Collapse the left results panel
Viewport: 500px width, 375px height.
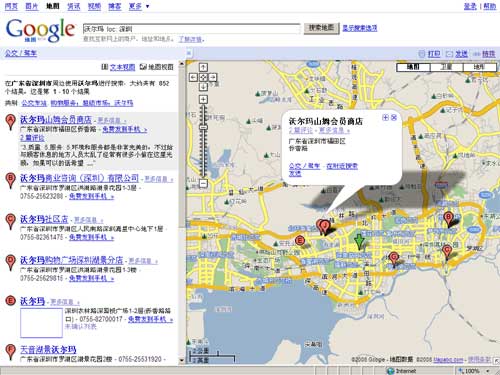[189, 53]
